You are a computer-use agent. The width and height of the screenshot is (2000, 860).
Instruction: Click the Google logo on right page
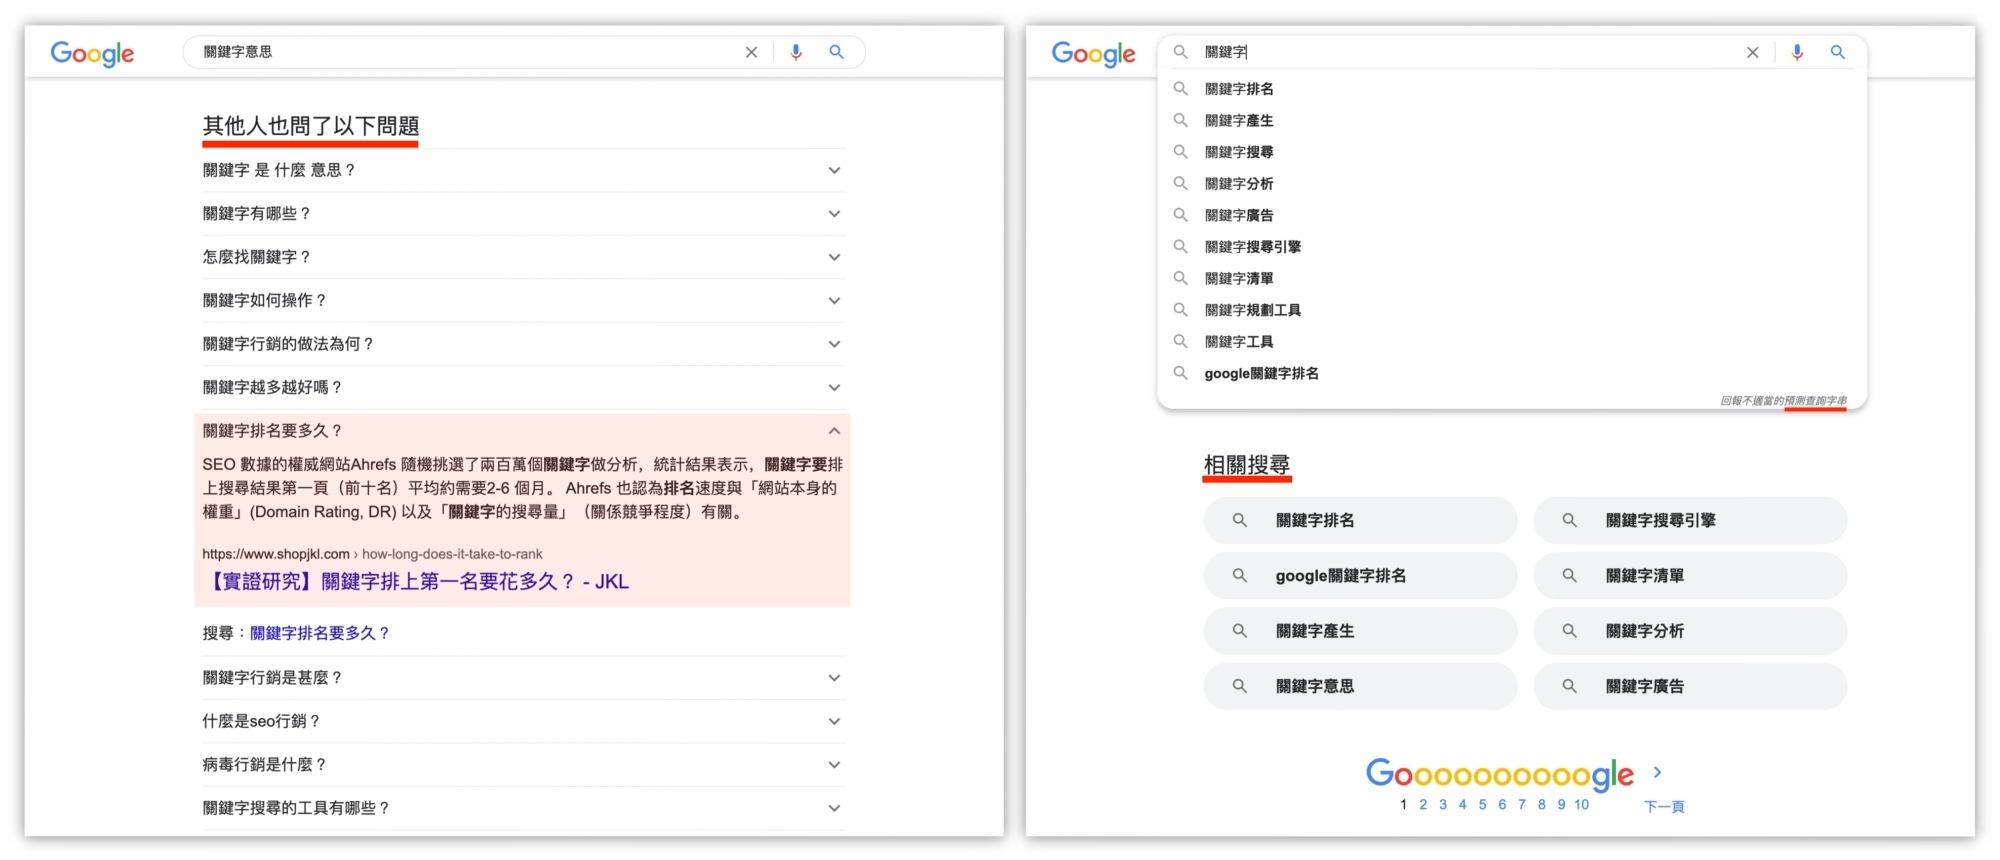(x=1093, y=53)
